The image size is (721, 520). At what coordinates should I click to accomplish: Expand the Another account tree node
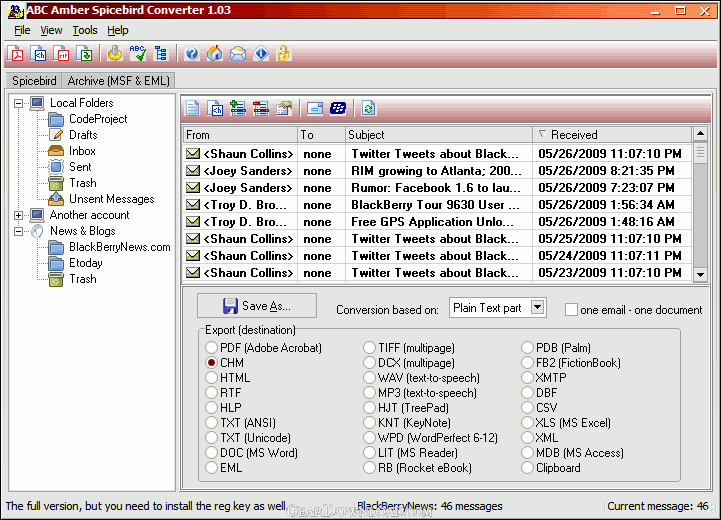(18, 215)
